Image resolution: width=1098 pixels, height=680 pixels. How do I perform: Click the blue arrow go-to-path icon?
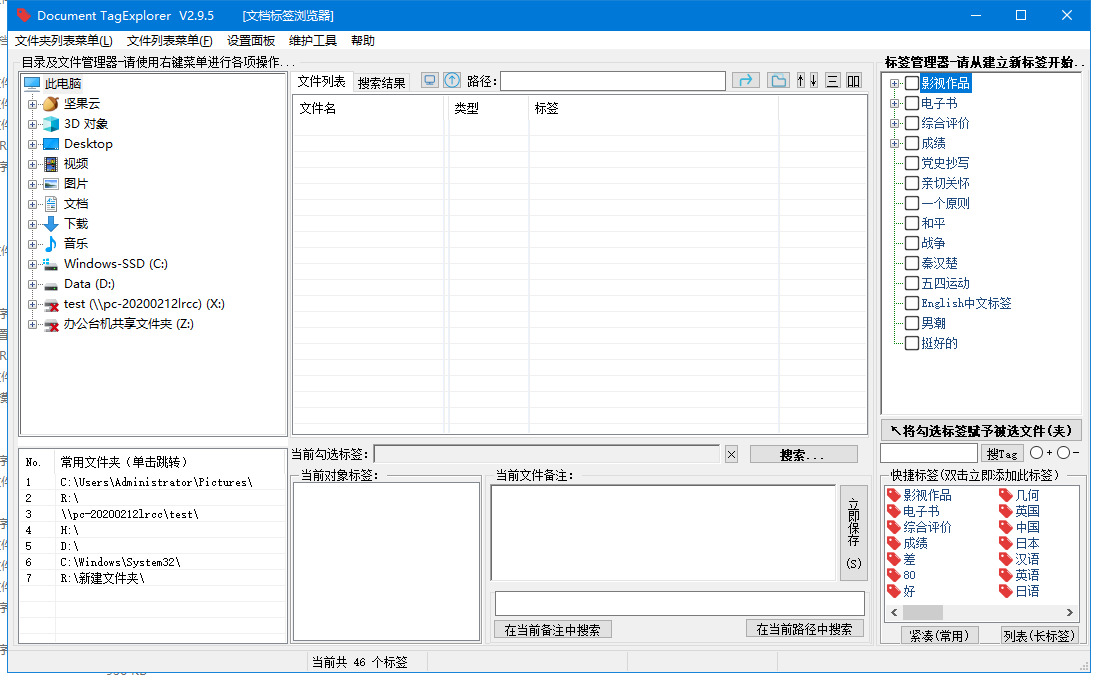[745, 81]
